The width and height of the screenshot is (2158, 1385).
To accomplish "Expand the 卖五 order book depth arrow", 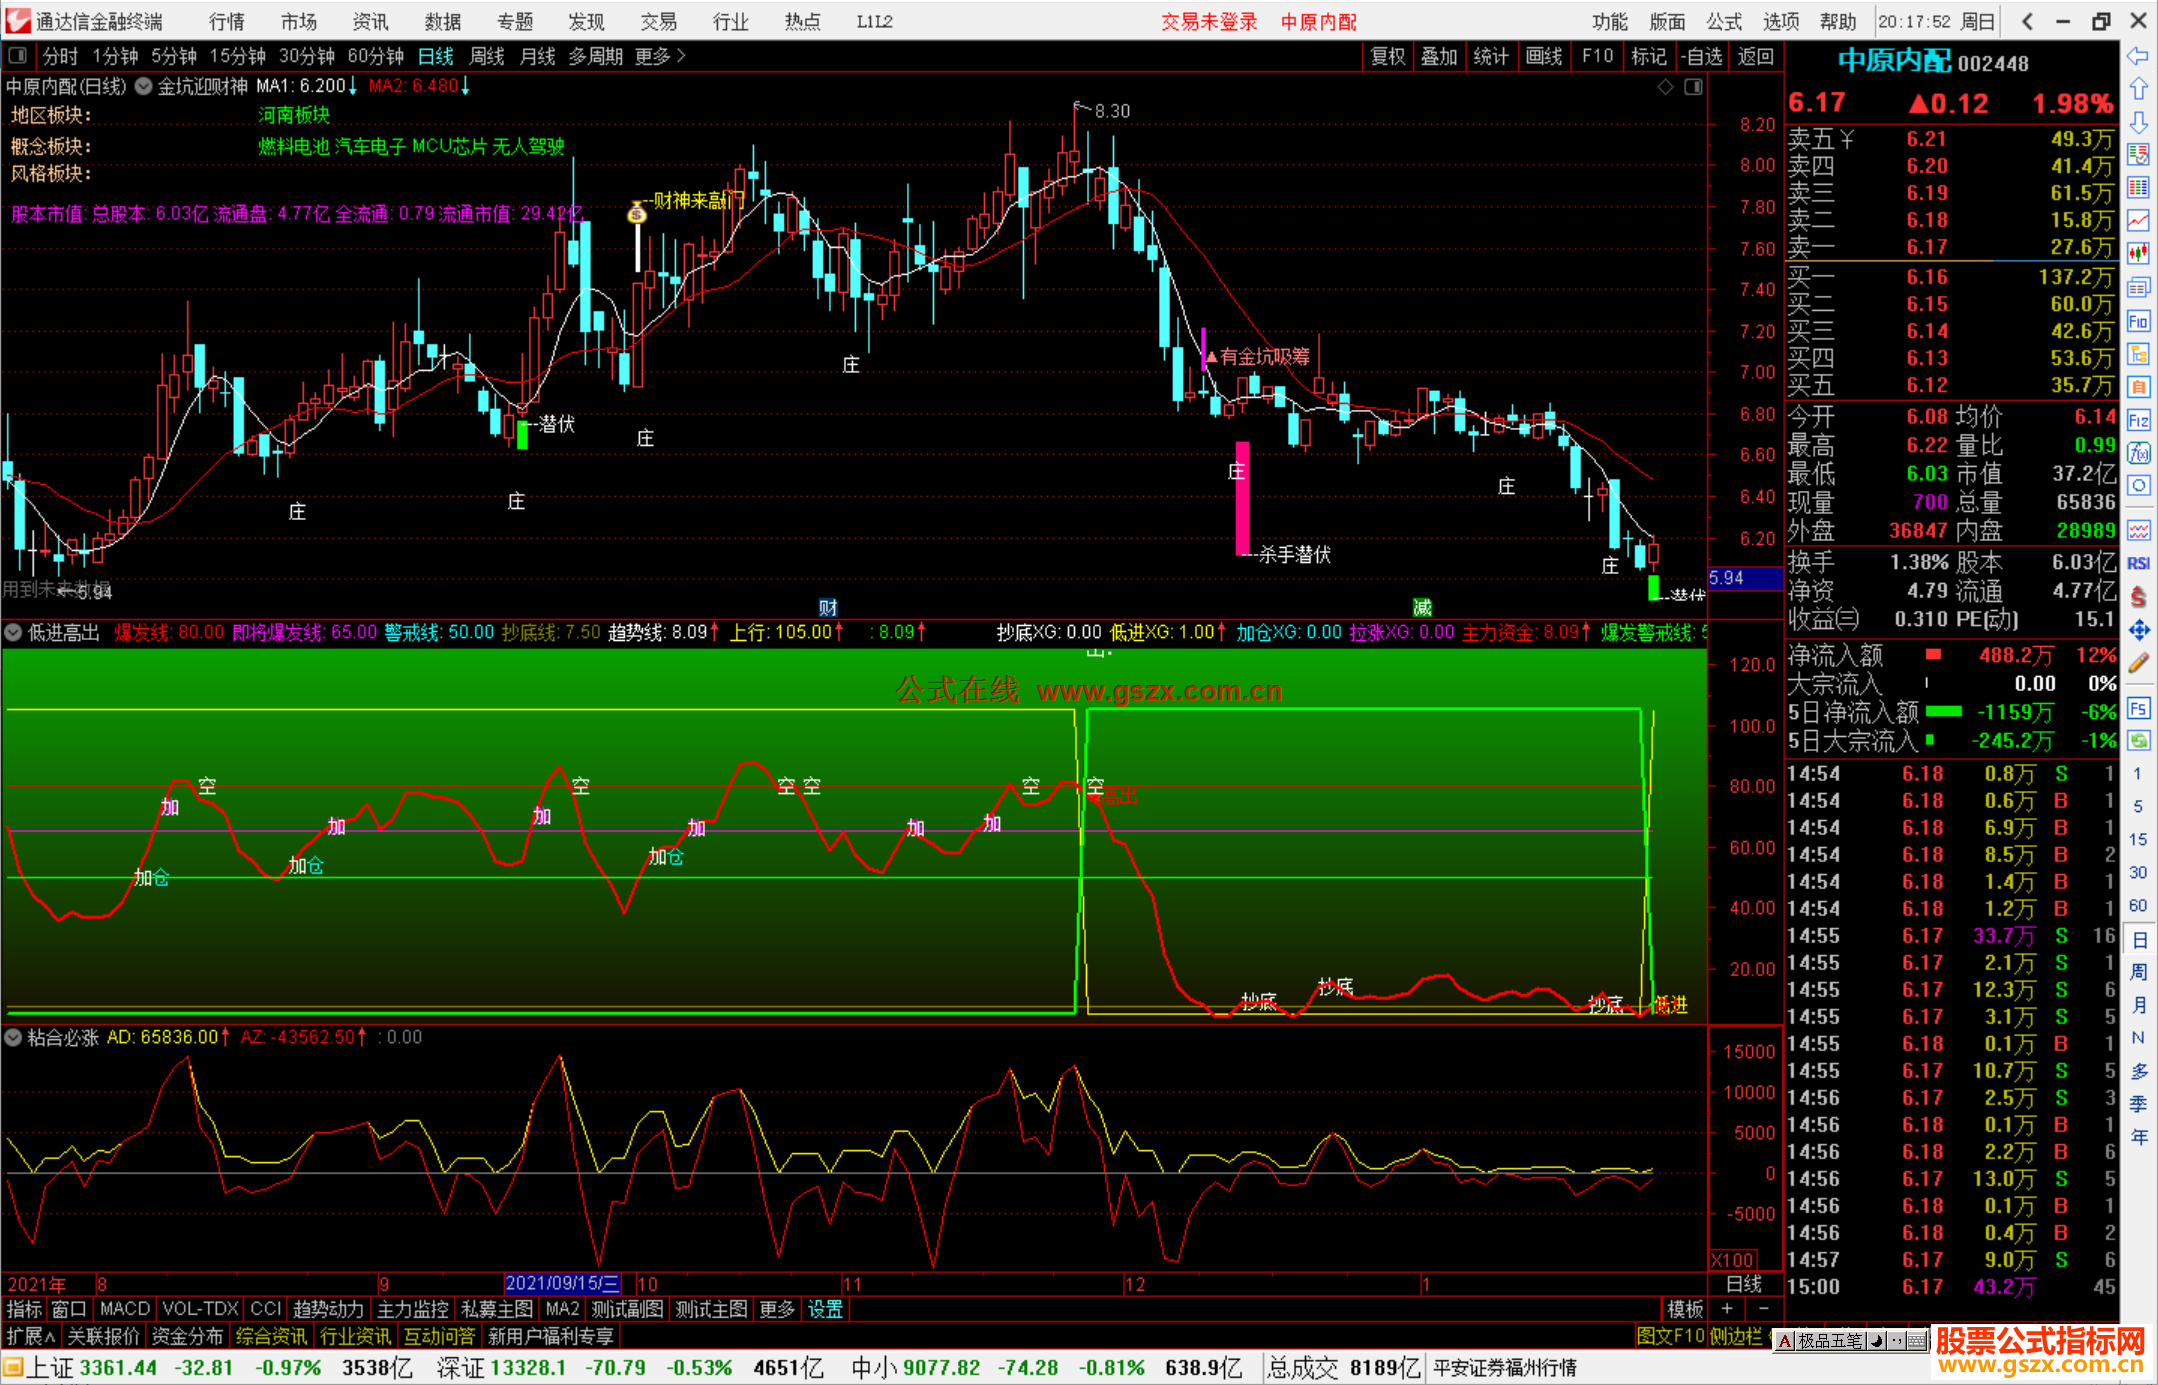I will tap(1847, 139).
